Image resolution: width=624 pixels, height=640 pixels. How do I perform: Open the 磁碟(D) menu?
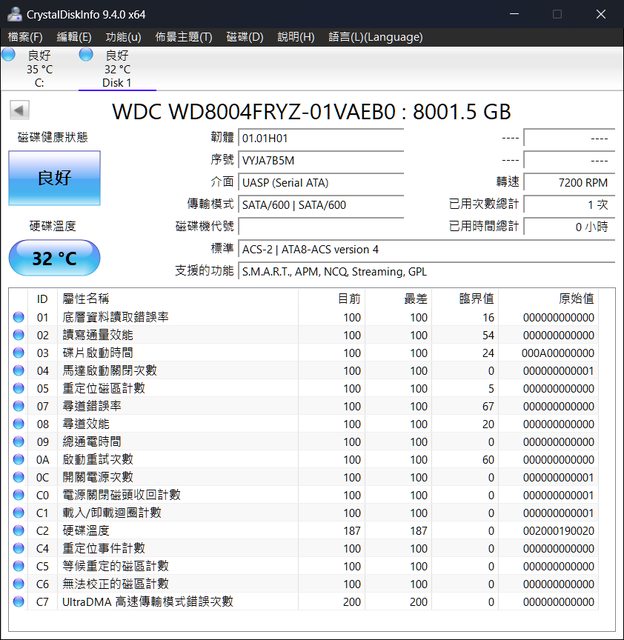tap(245, 37)
